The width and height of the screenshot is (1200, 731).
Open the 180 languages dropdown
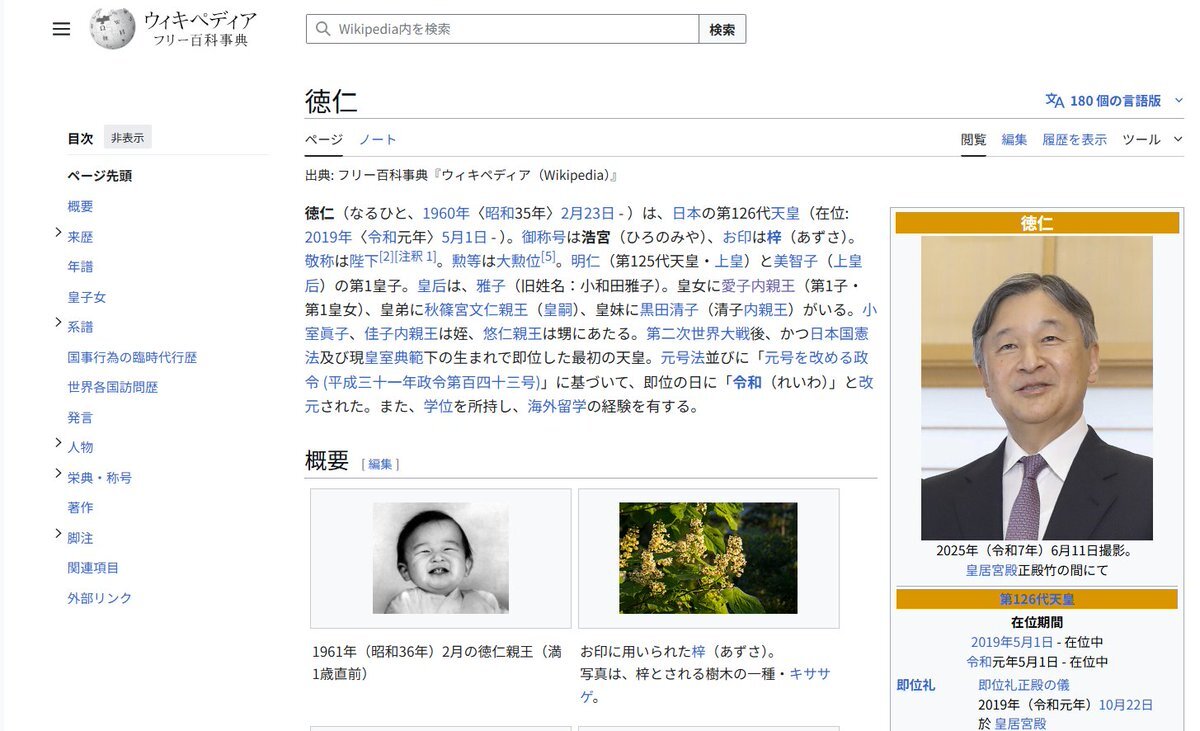1115,100
